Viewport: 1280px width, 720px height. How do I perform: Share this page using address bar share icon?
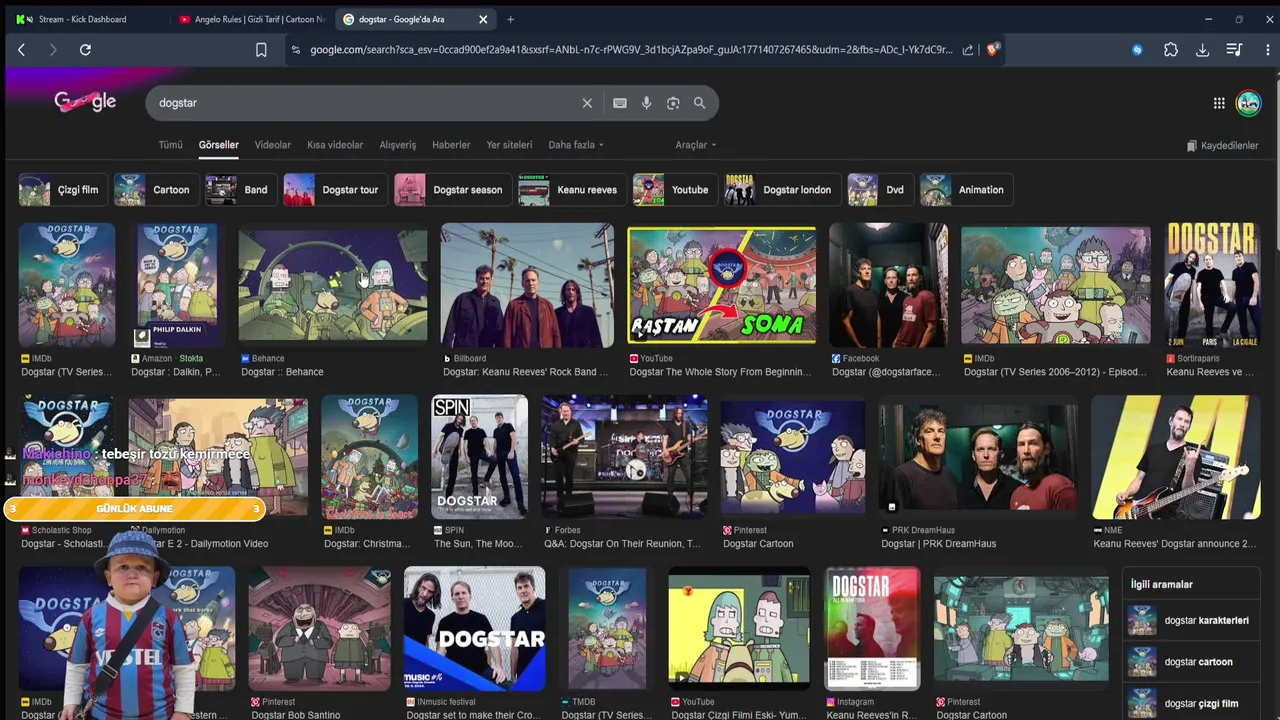click(967, 50)
